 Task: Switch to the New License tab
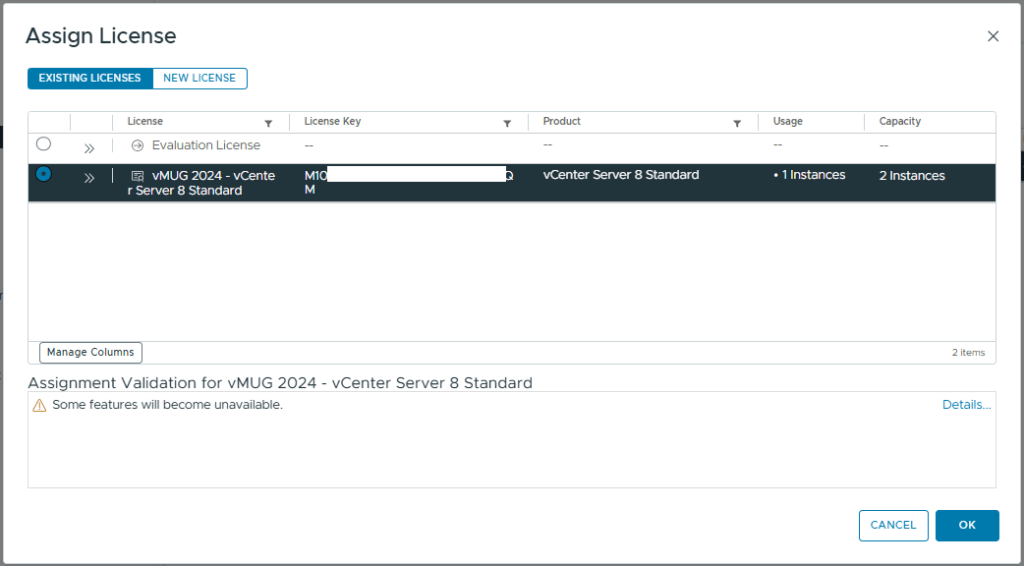(199, 78)
